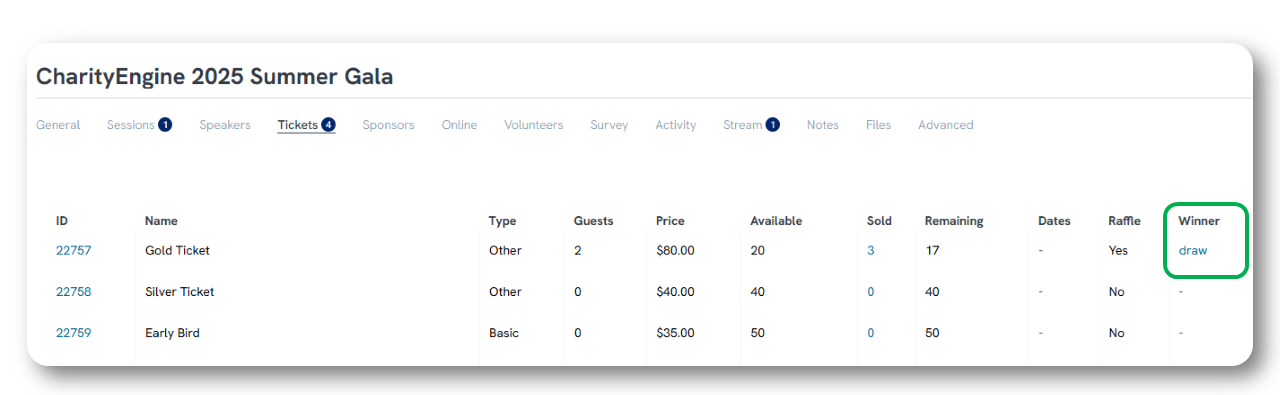Click the Guests column header

(594, 221)
